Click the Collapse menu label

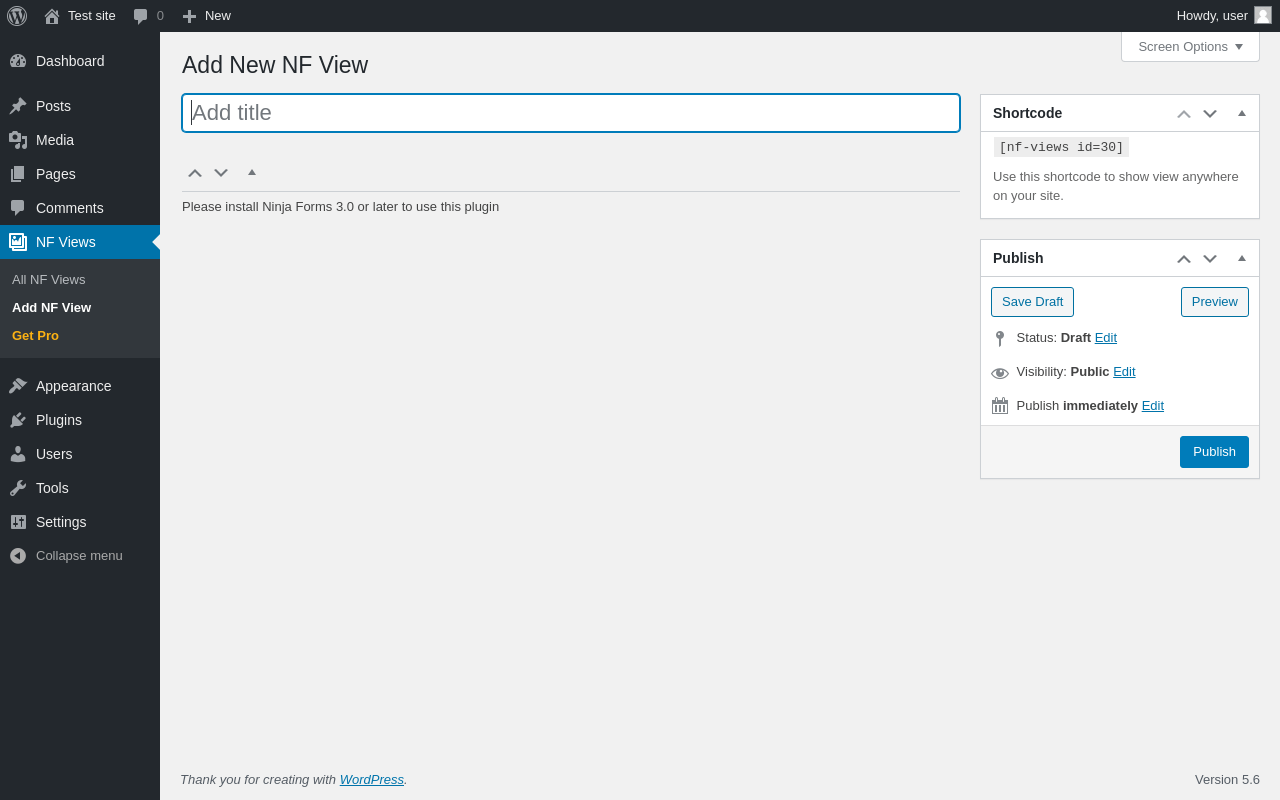click(x=79, y=556)
